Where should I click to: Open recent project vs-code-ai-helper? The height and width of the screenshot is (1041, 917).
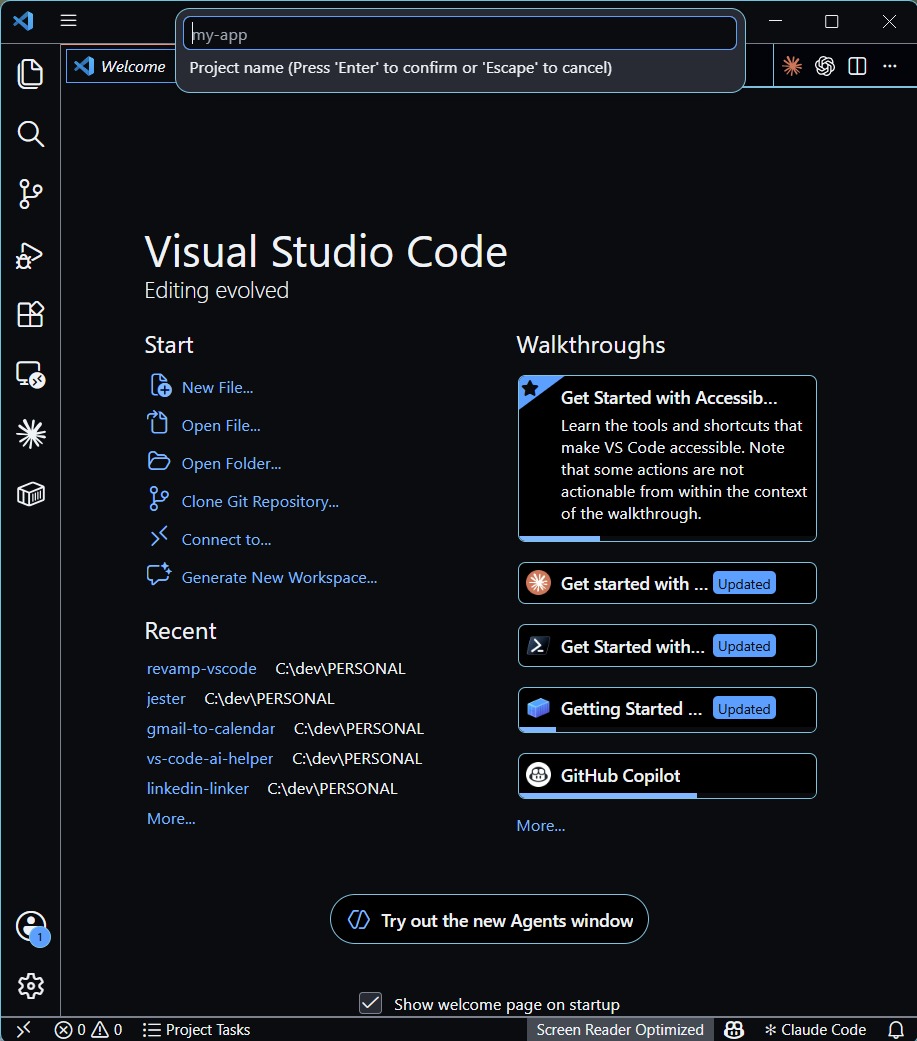click(210, 758)
